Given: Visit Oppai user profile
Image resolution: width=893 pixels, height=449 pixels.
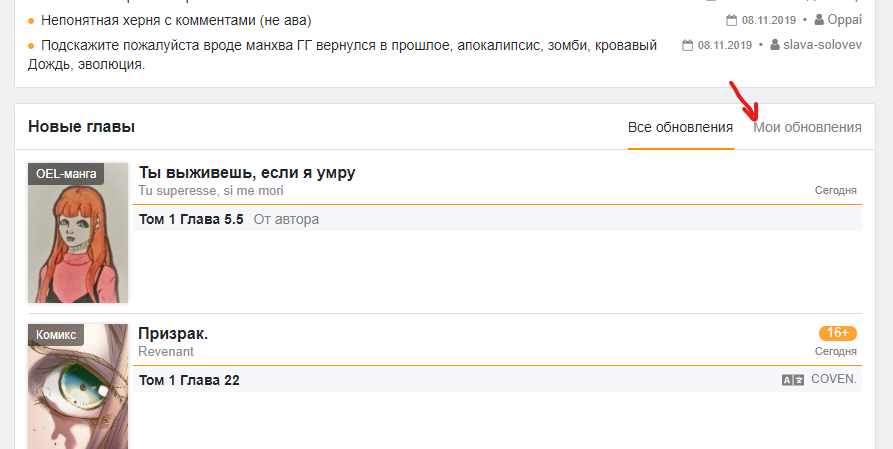Looking at the screenshot, I should (x=845, y=20).
